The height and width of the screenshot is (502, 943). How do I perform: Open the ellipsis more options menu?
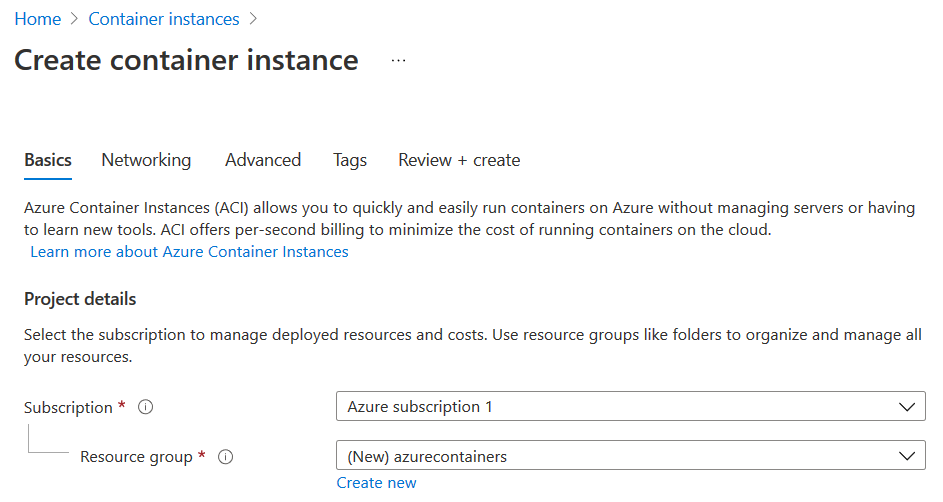[399, 61]
